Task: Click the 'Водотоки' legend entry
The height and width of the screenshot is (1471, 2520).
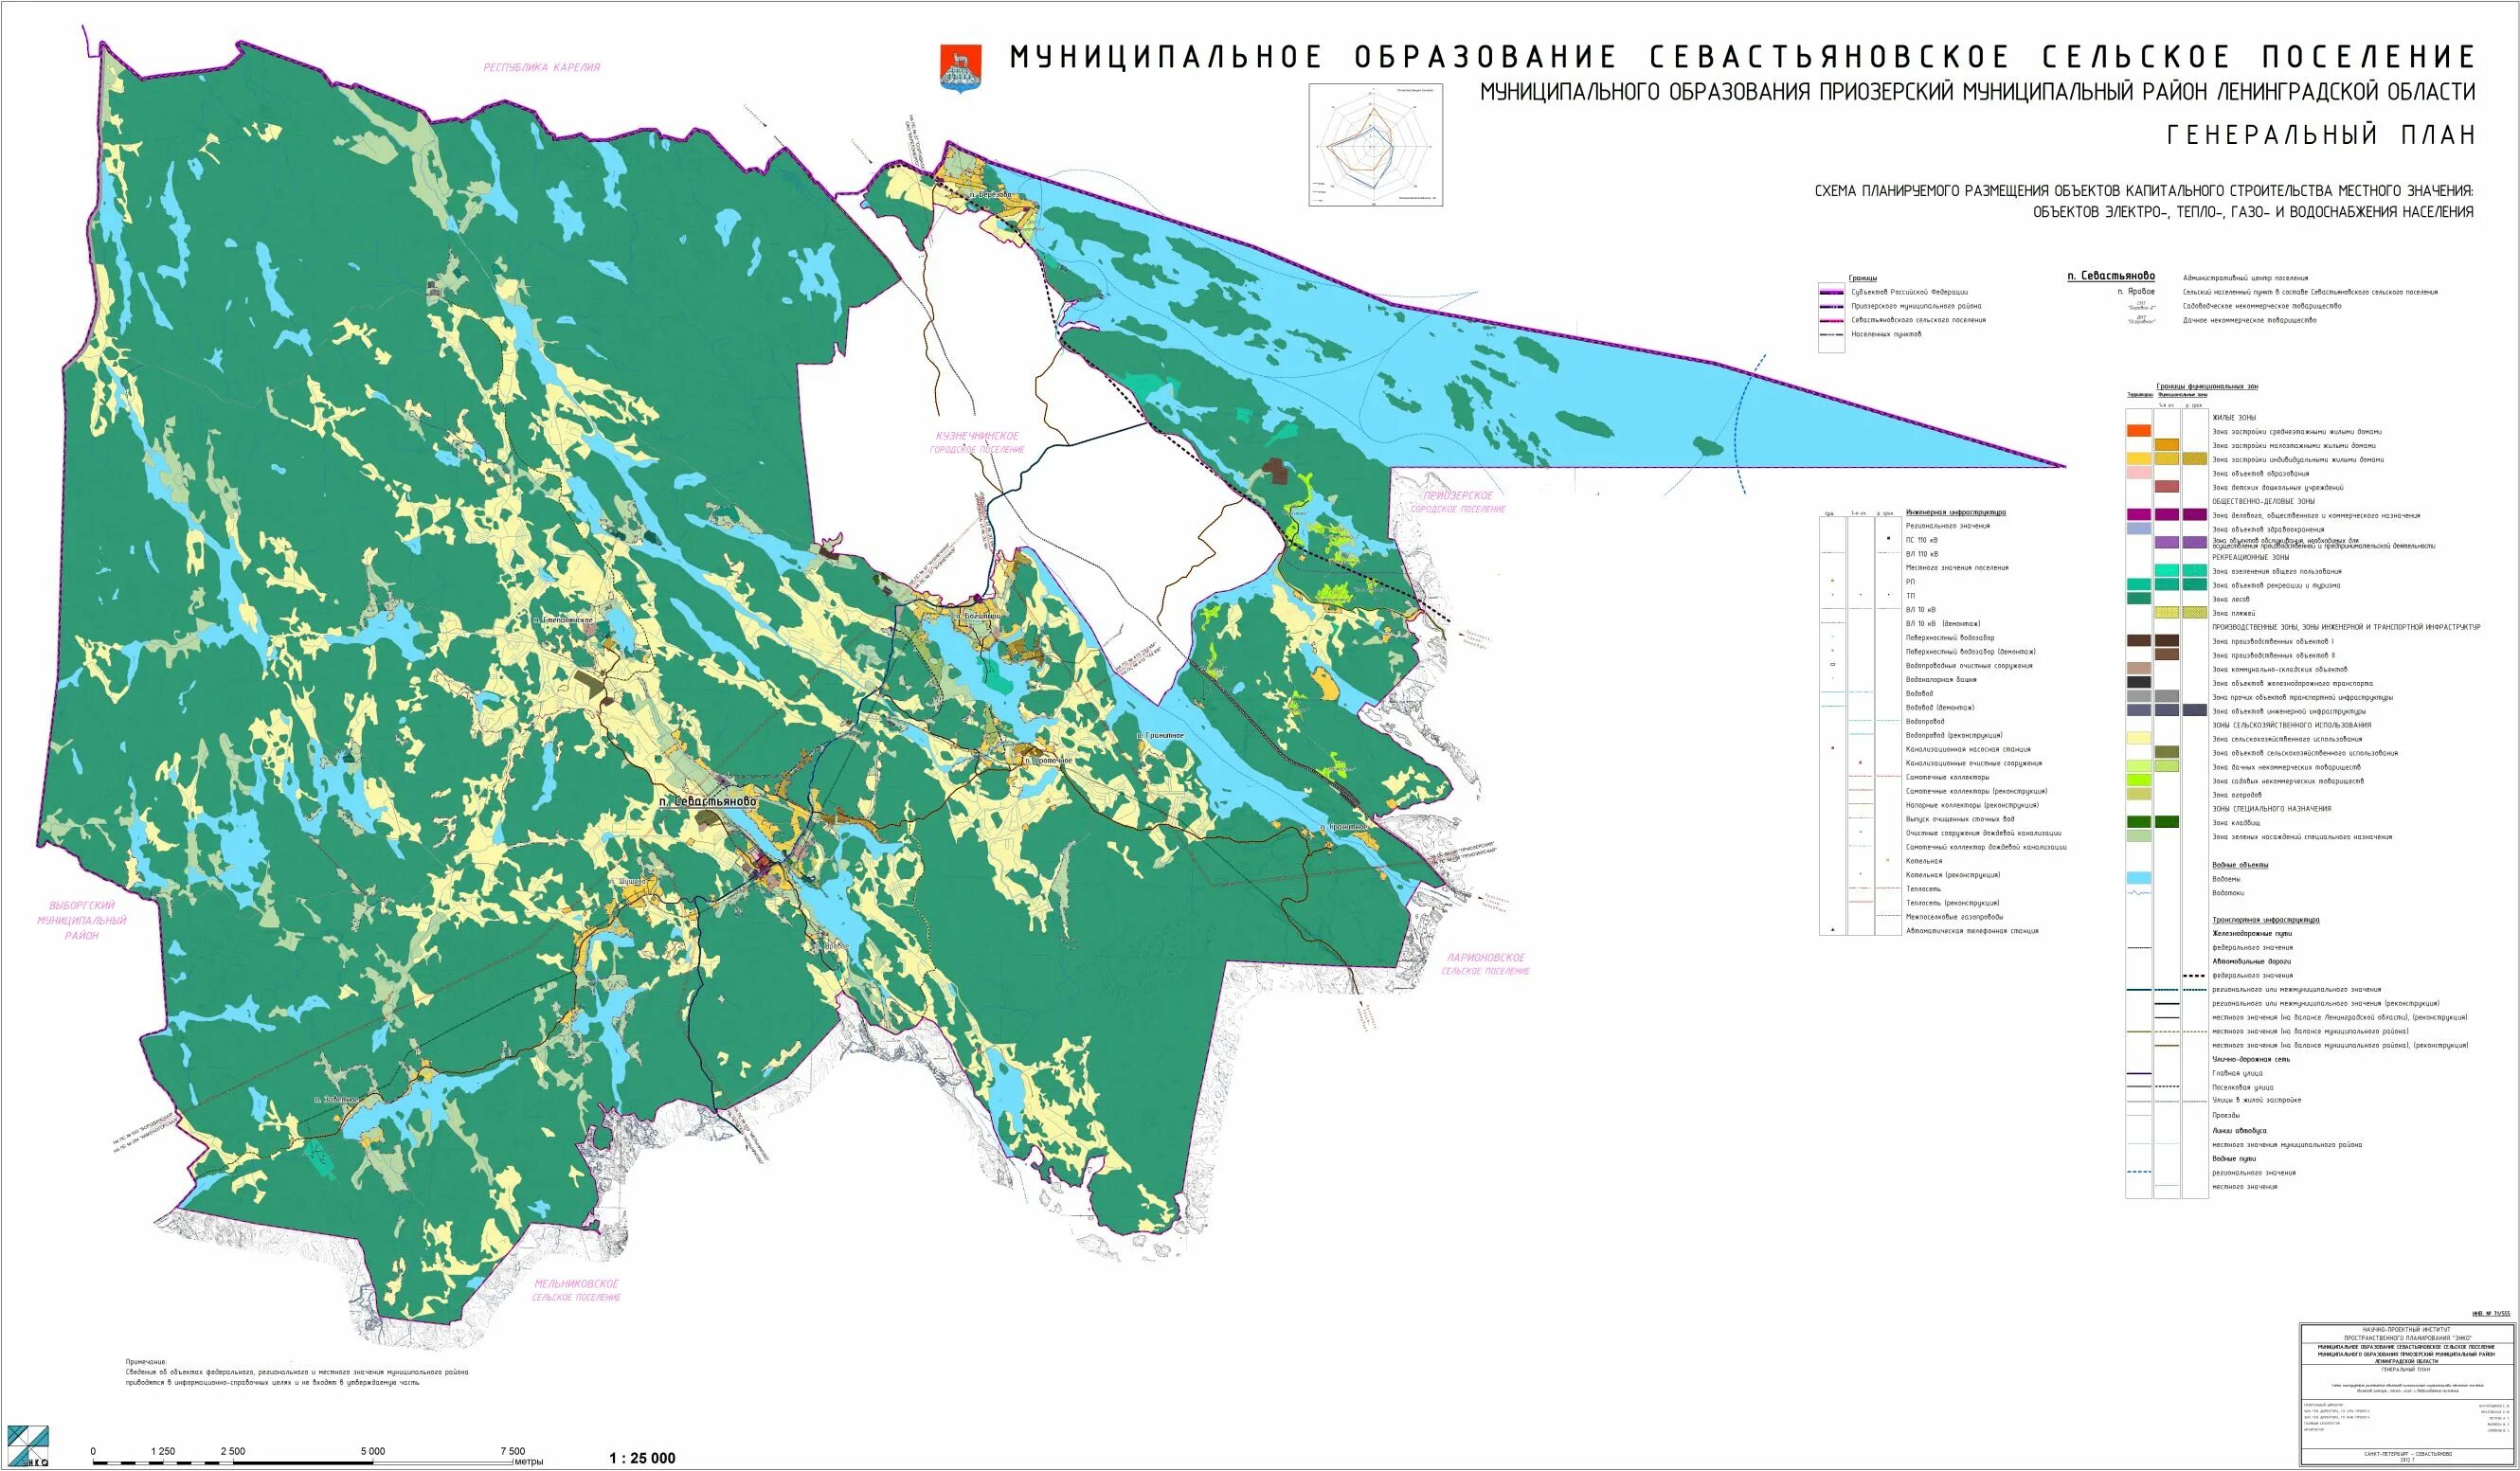Action: (2227, 893)
